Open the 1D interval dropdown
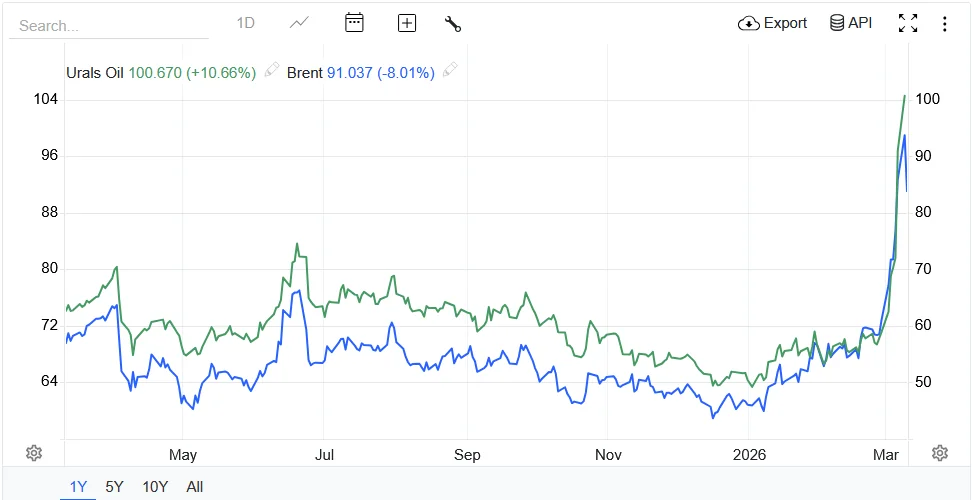The image size is (972, 500). coord(246,23)
